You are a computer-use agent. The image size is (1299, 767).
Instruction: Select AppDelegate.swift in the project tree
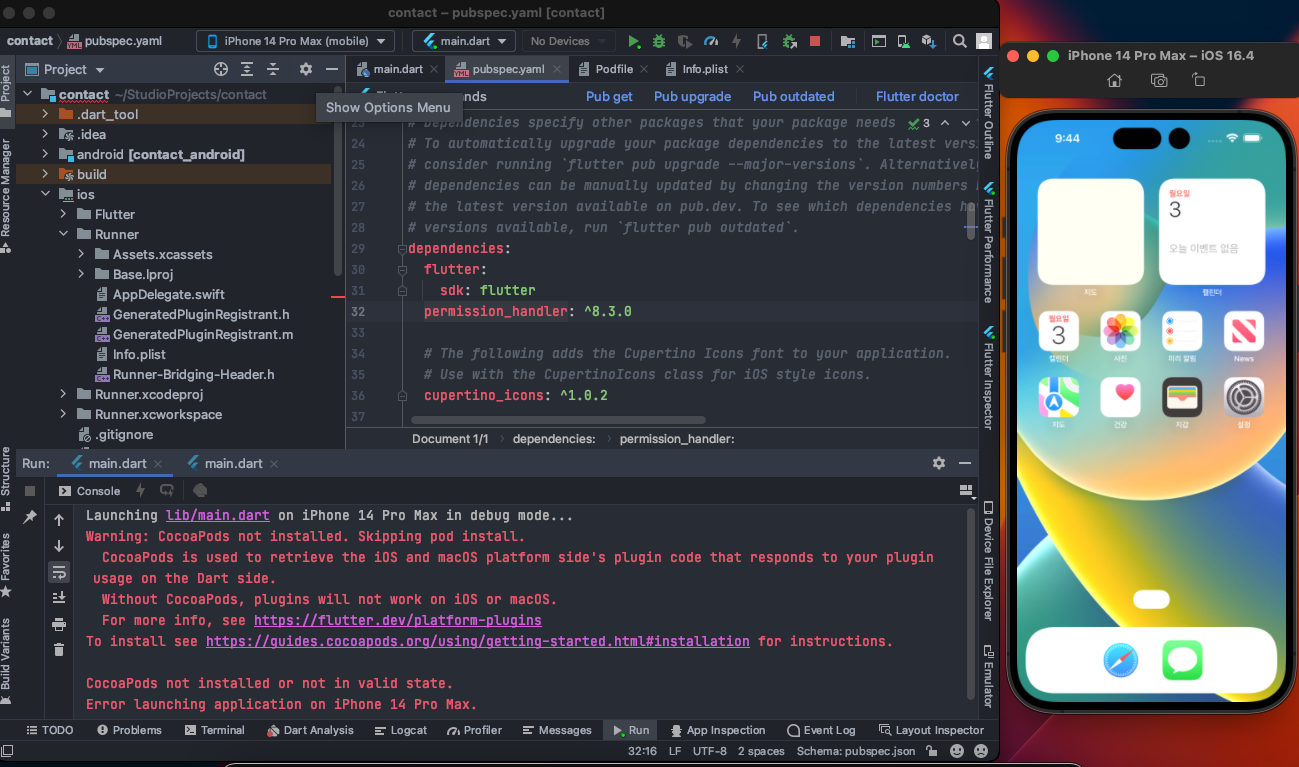point(168,294)
